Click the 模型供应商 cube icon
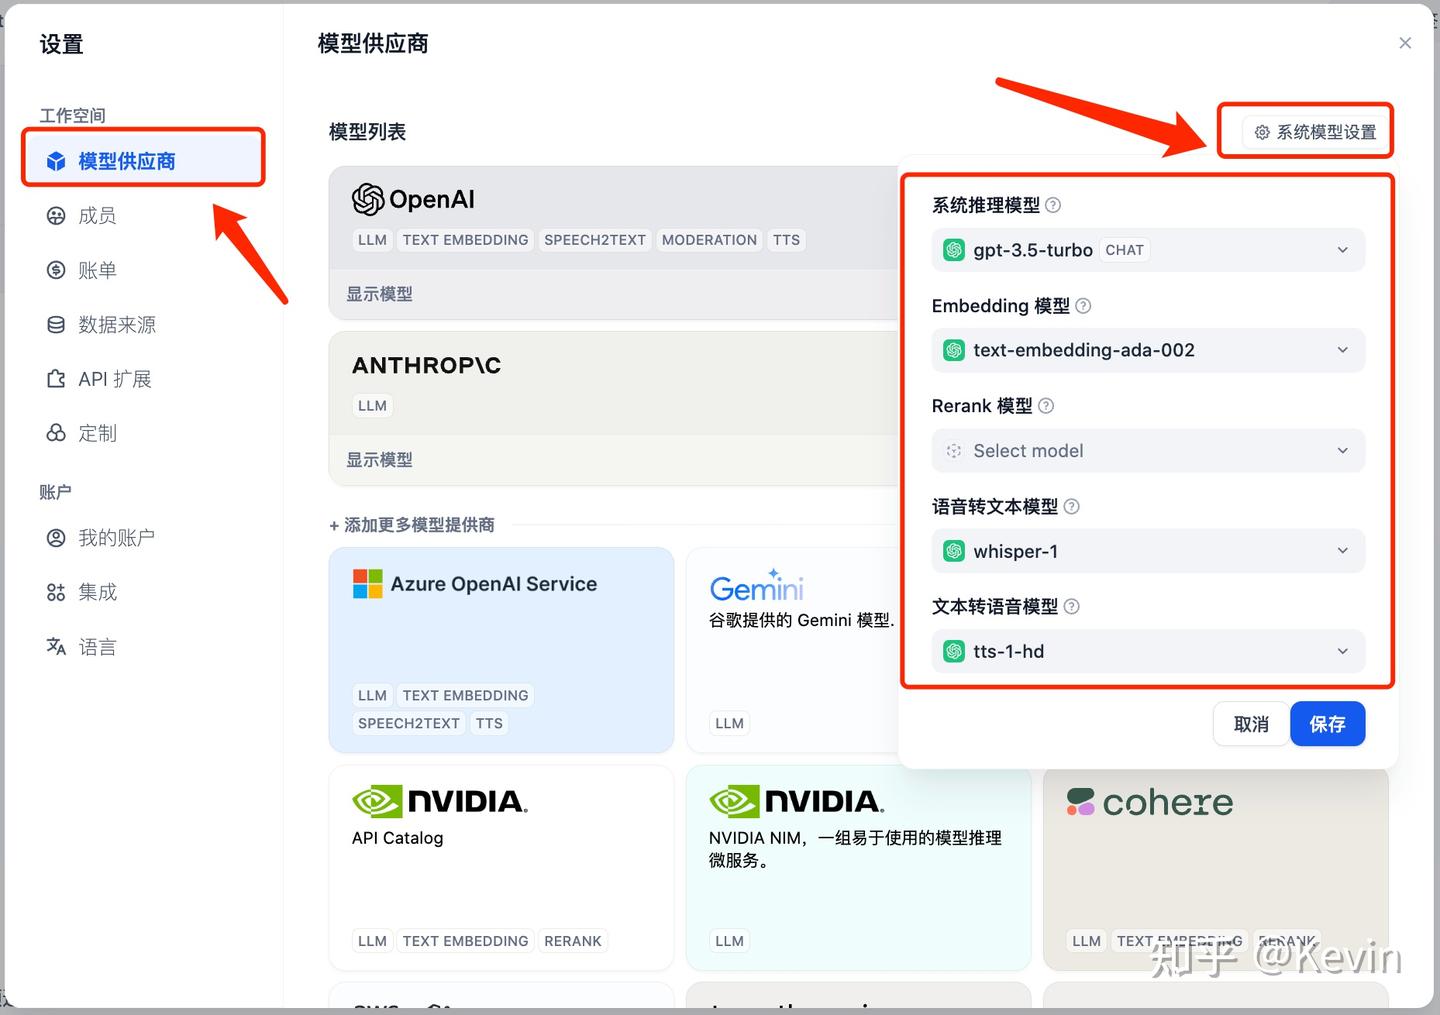Viewport: 1440px width, 1015px height. 56,161
